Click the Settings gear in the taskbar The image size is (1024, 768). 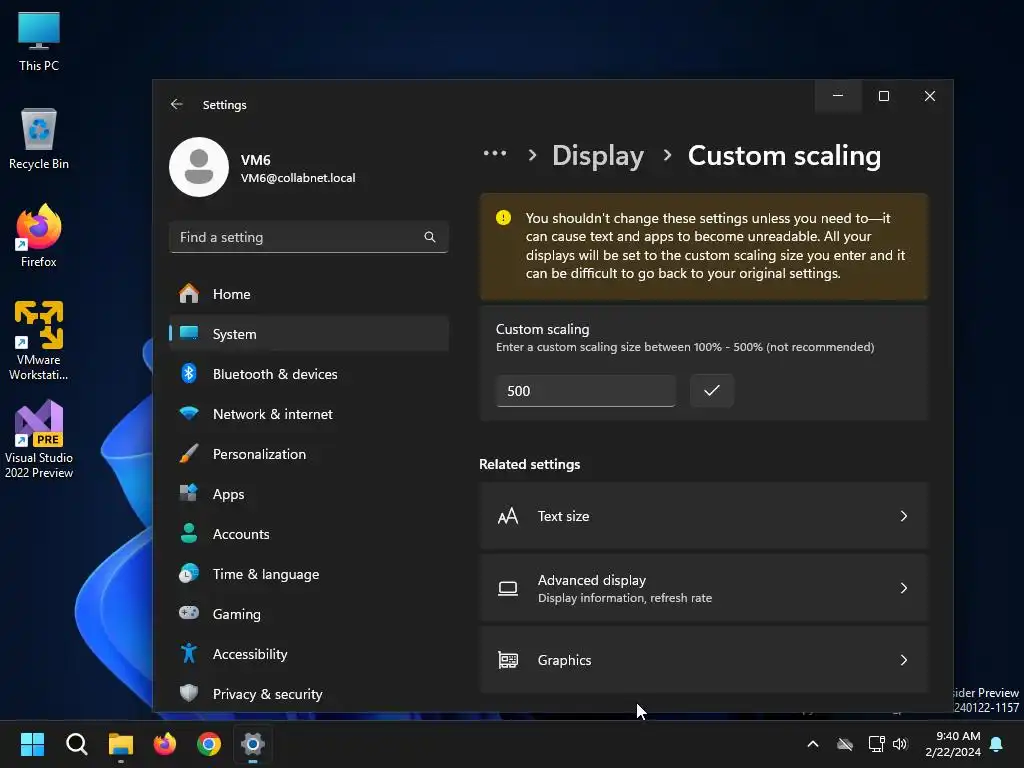click(253, 744)
